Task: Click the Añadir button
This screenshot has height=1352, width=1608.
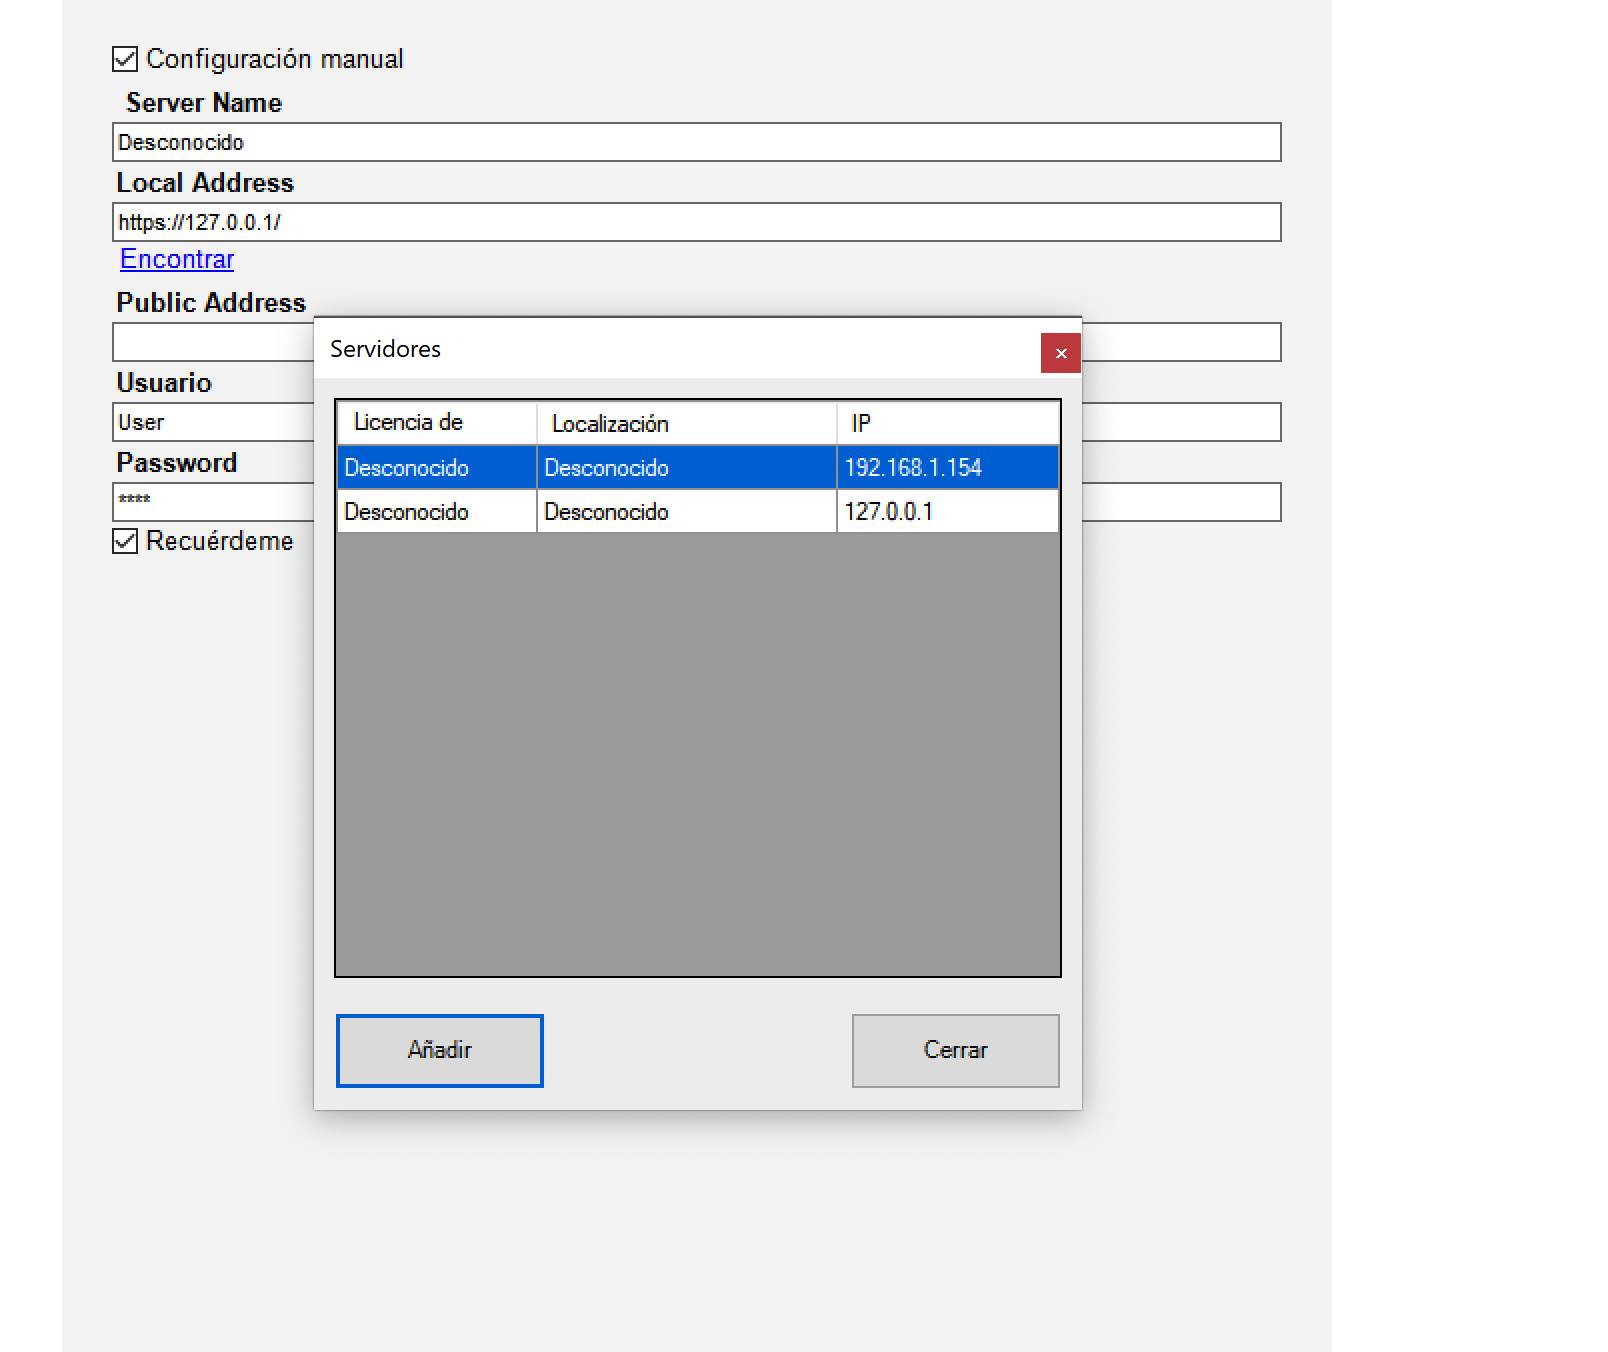Action: tap(439, 1050)
